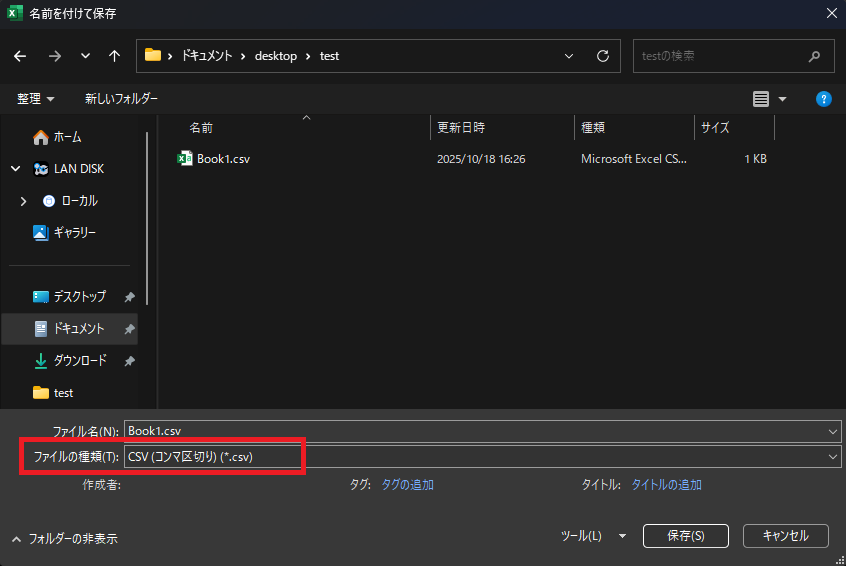The image size is (846, 566).
Task: Open help with the blue question icon
Action: [823, 99]
